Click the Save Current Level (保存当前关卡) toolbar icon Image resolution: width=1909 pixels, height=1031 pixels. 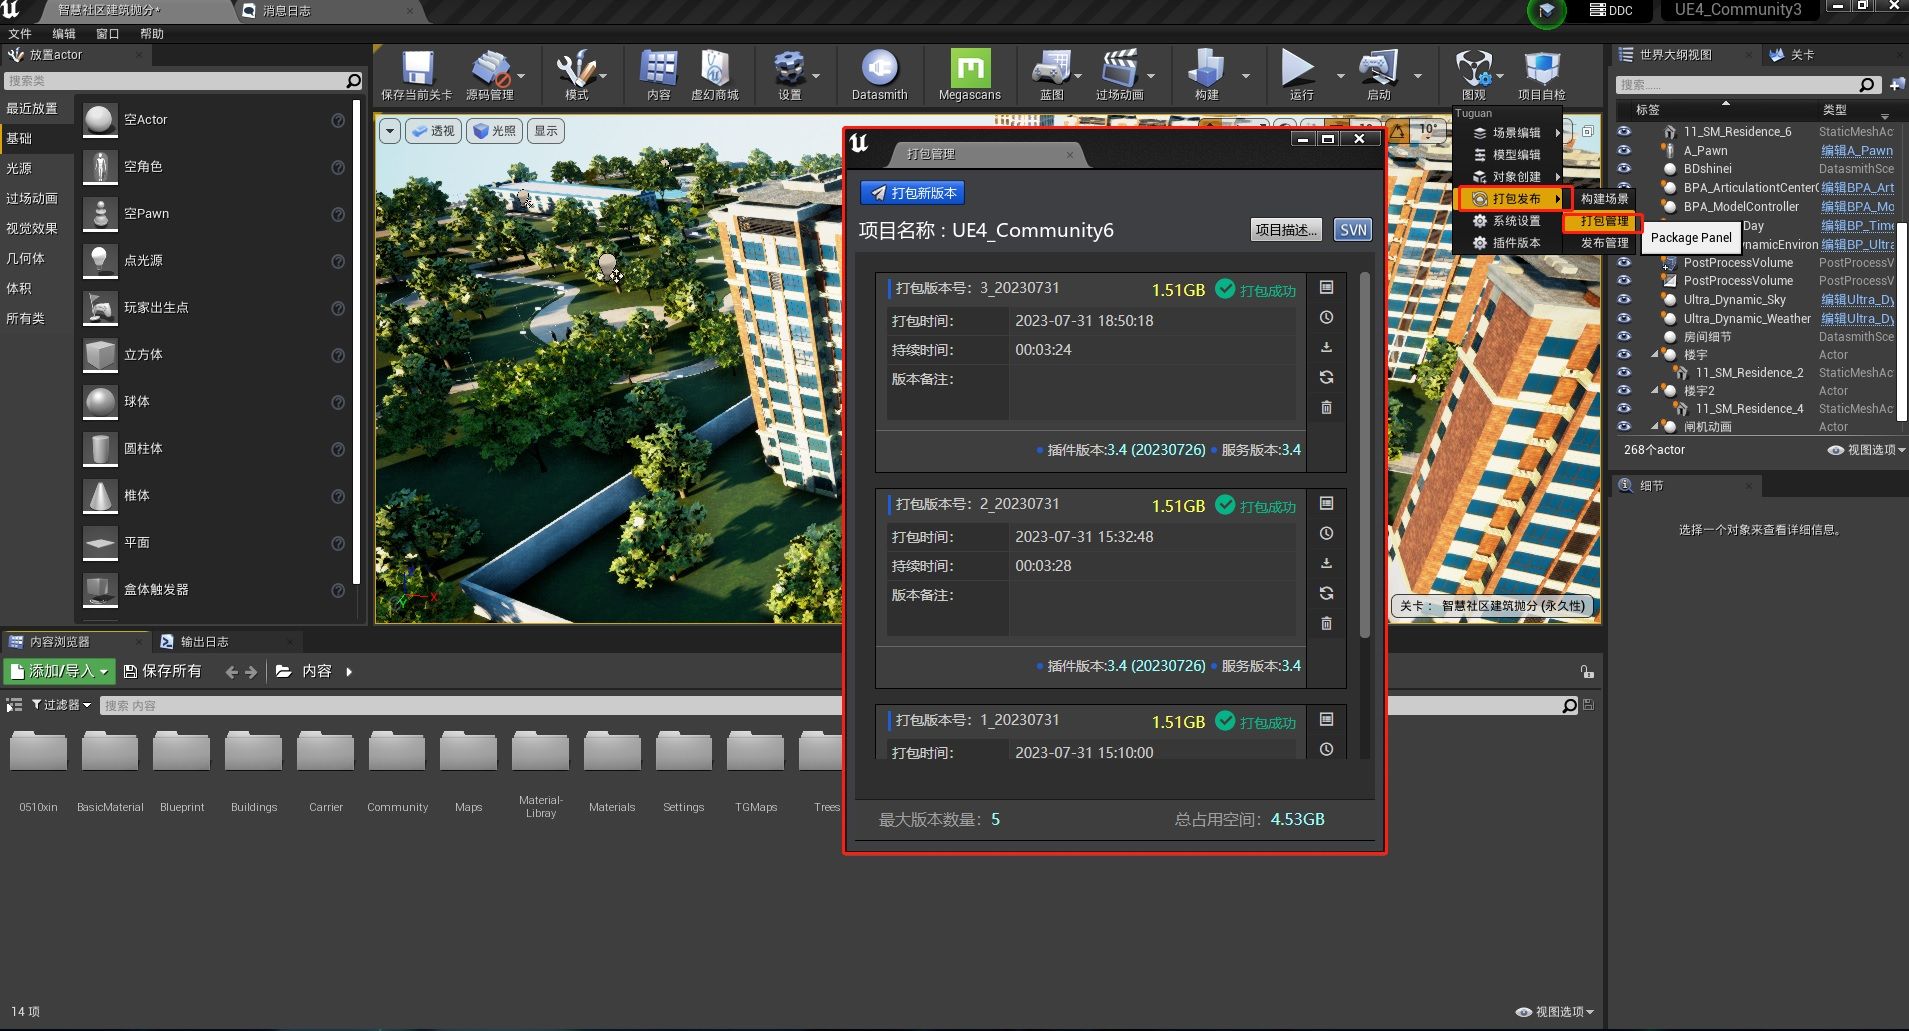pos(417,68)
